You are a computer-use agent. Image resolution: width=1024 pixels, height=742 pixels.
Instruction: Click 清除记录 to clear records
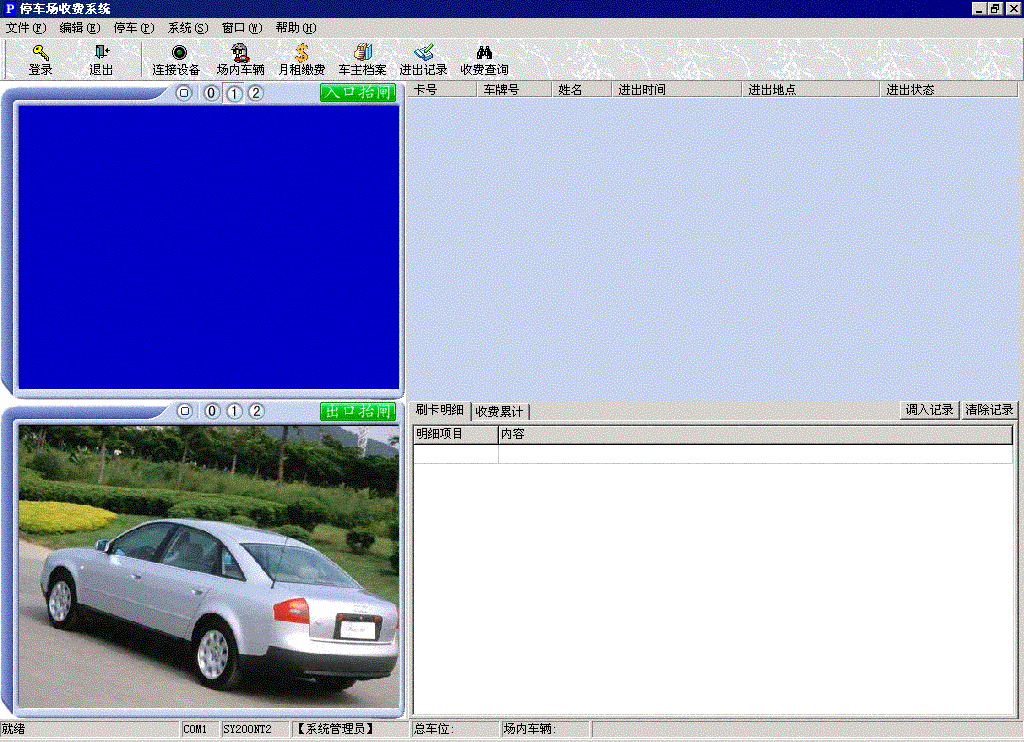point(989,410)
